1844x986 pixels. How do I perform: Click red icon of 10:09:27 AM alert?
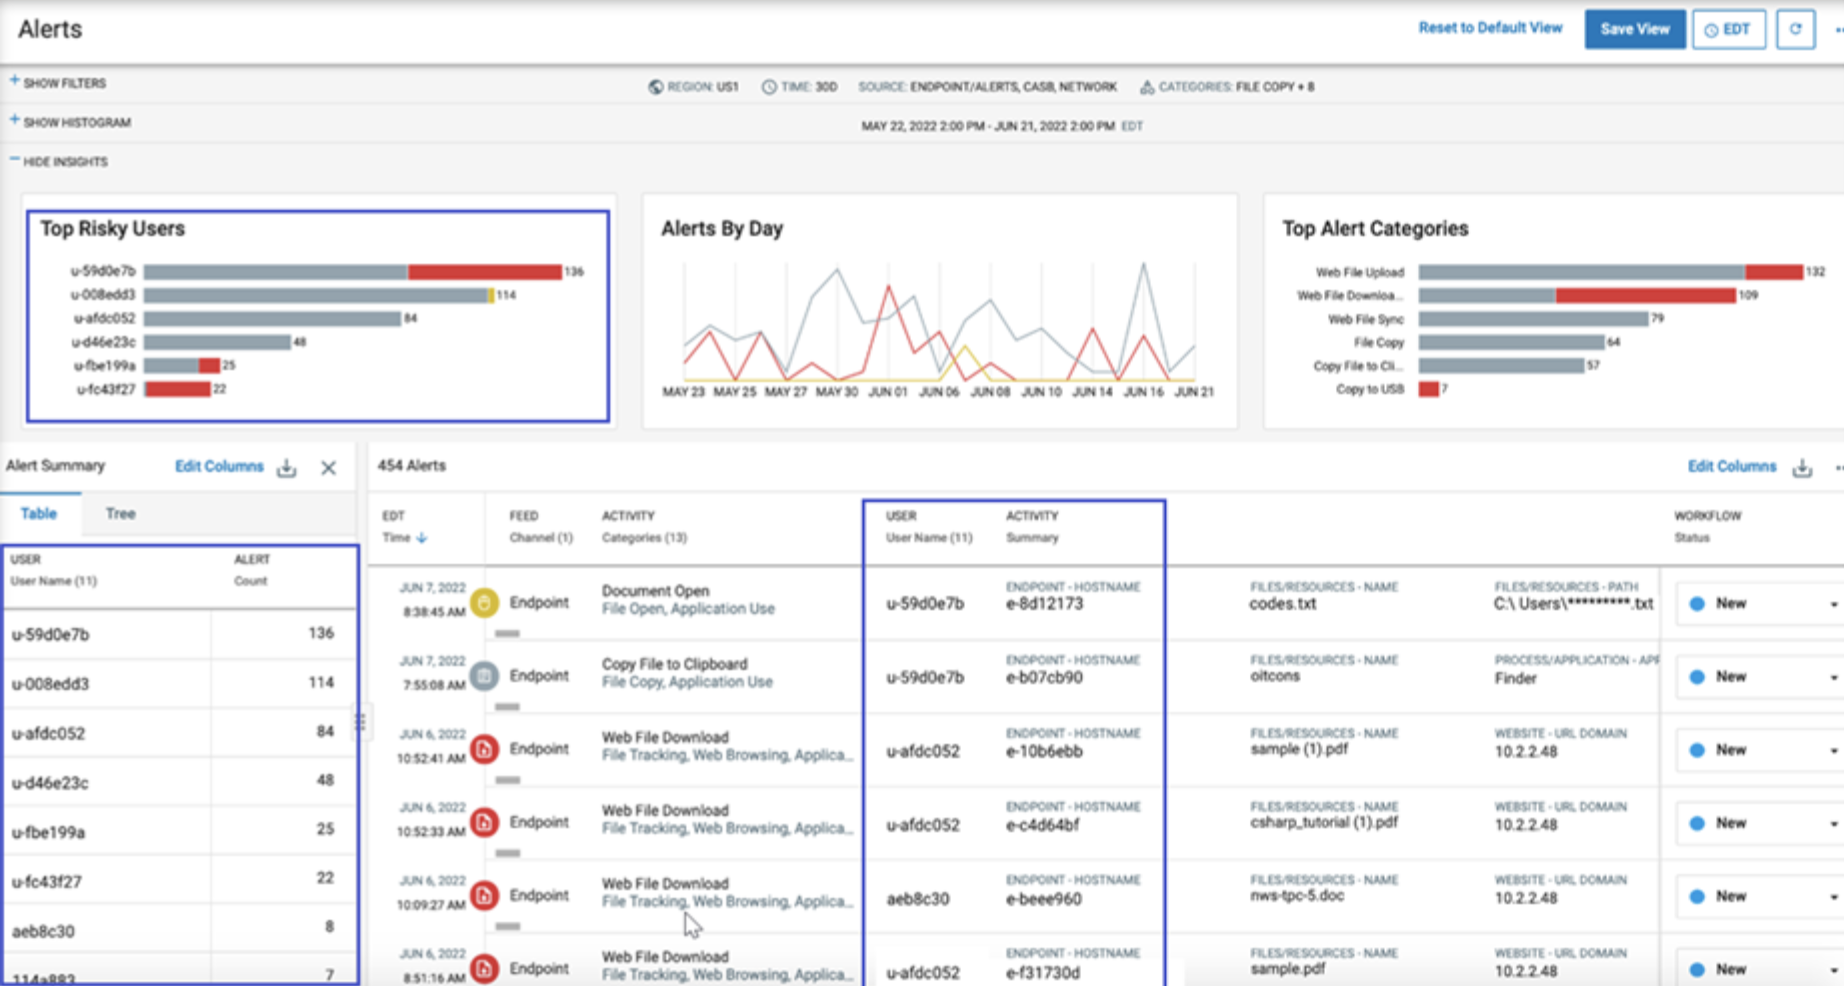pos(484,895)
